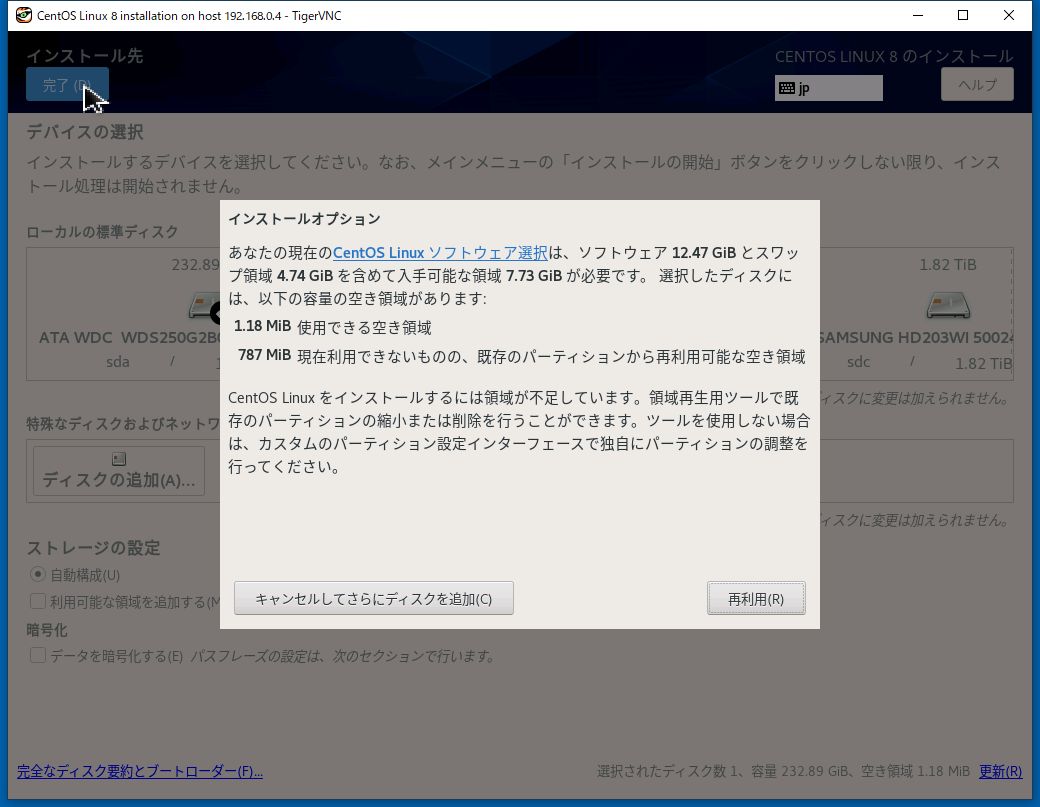Screen dimensions: 1040x807
Task: Click the TigerVNC window title bar icon
Action: (x=23, y=15)
